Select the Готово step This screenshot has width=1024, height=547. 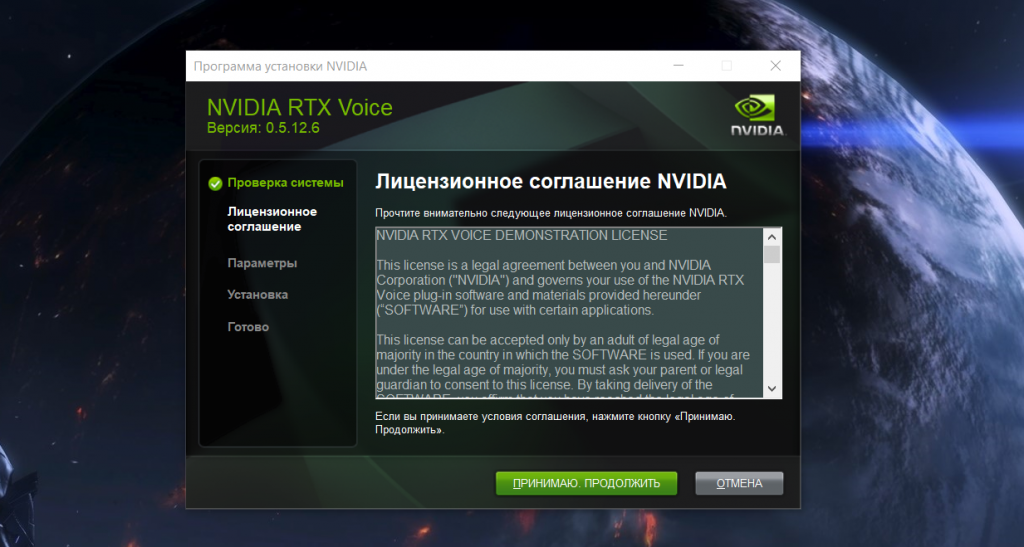tap(248, 327)
